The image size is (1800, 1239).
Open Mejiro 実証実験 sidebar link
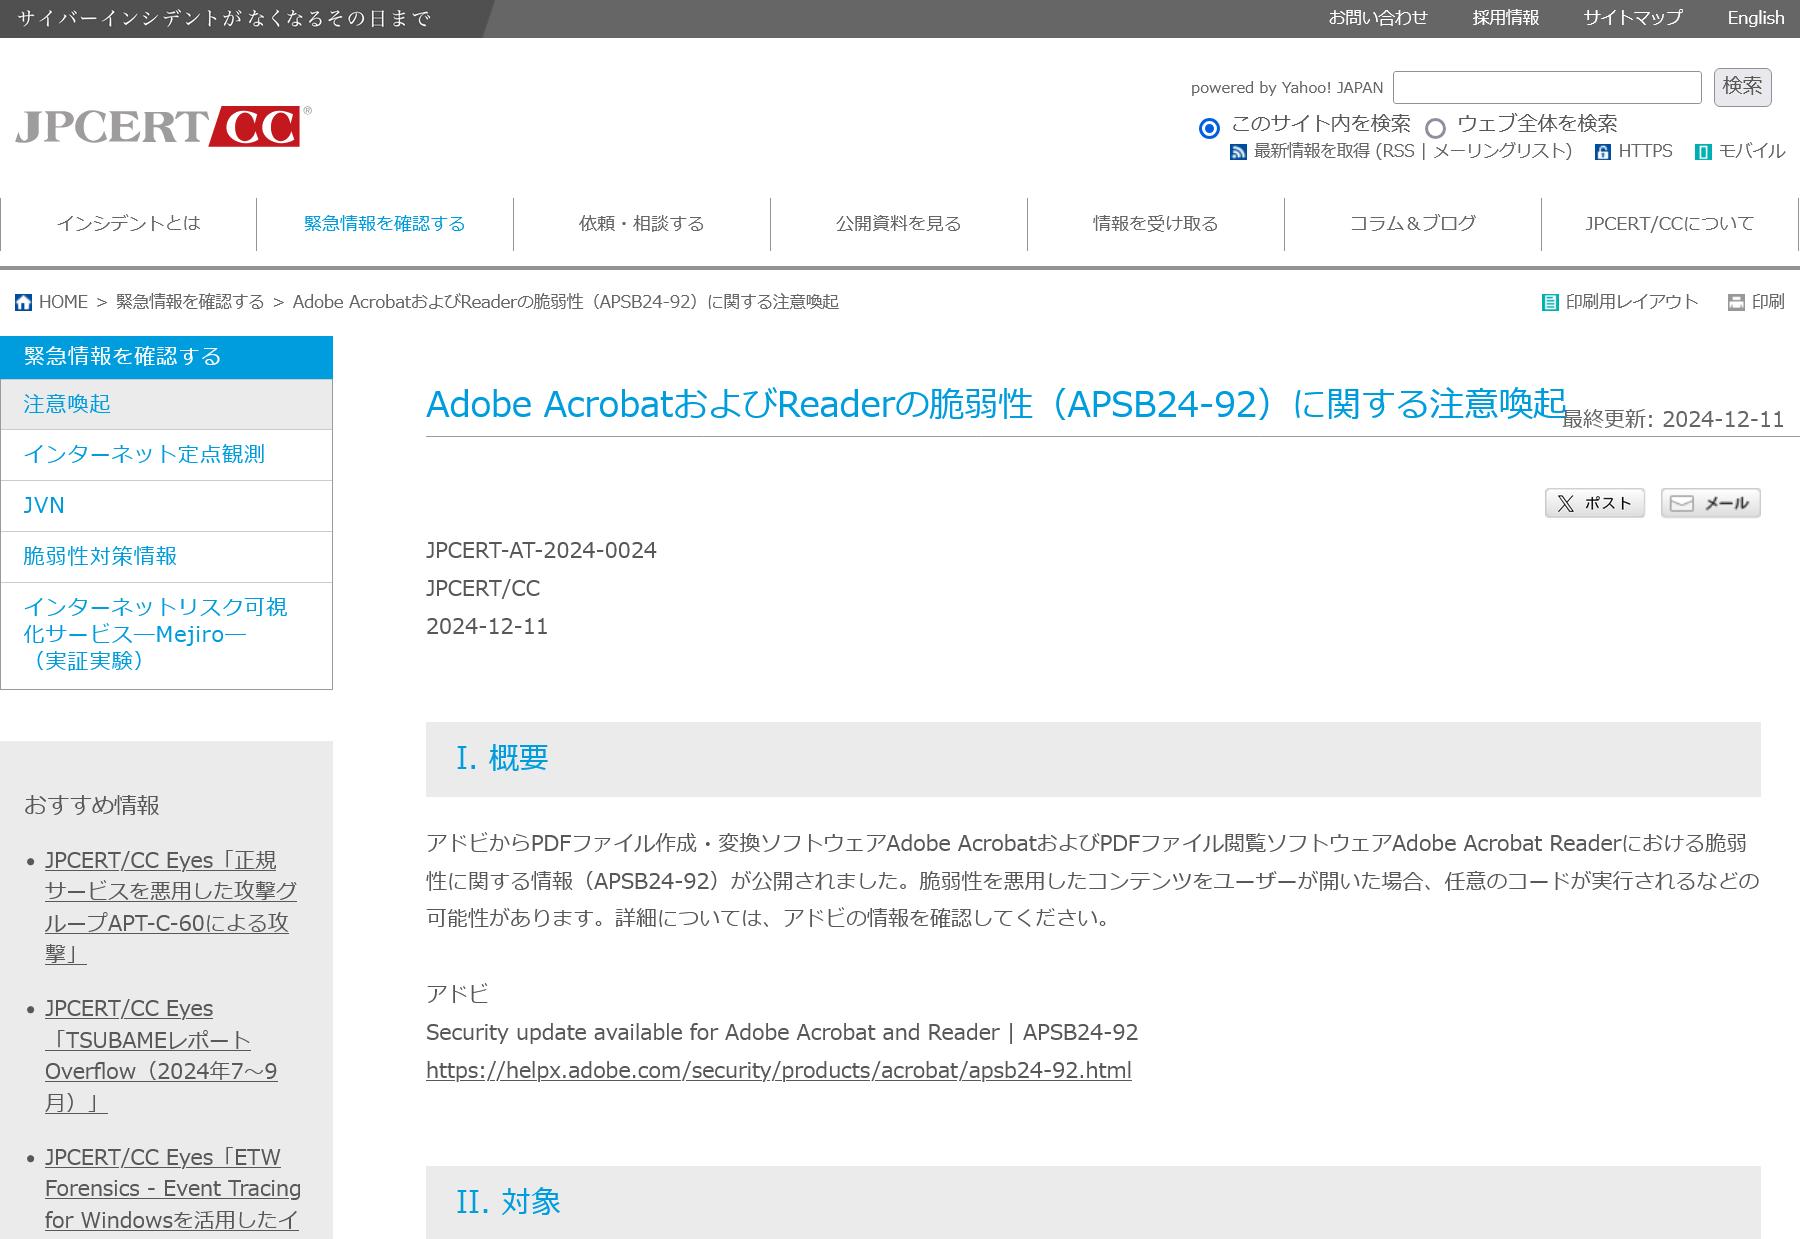[x=166, y=634]
